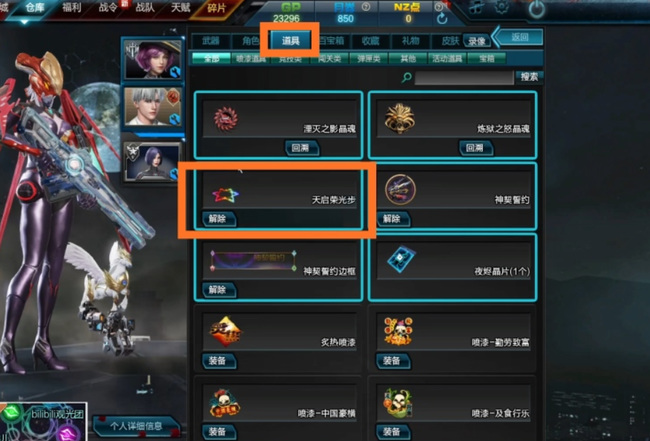
Task: Select the purple-haired character portrait
Action: [153, 60]
